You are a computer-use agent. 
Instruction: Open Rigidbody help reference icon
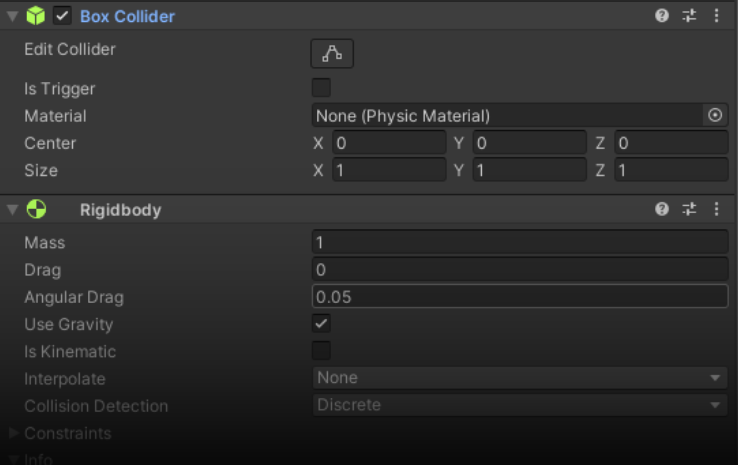click(x=662, y=208)
